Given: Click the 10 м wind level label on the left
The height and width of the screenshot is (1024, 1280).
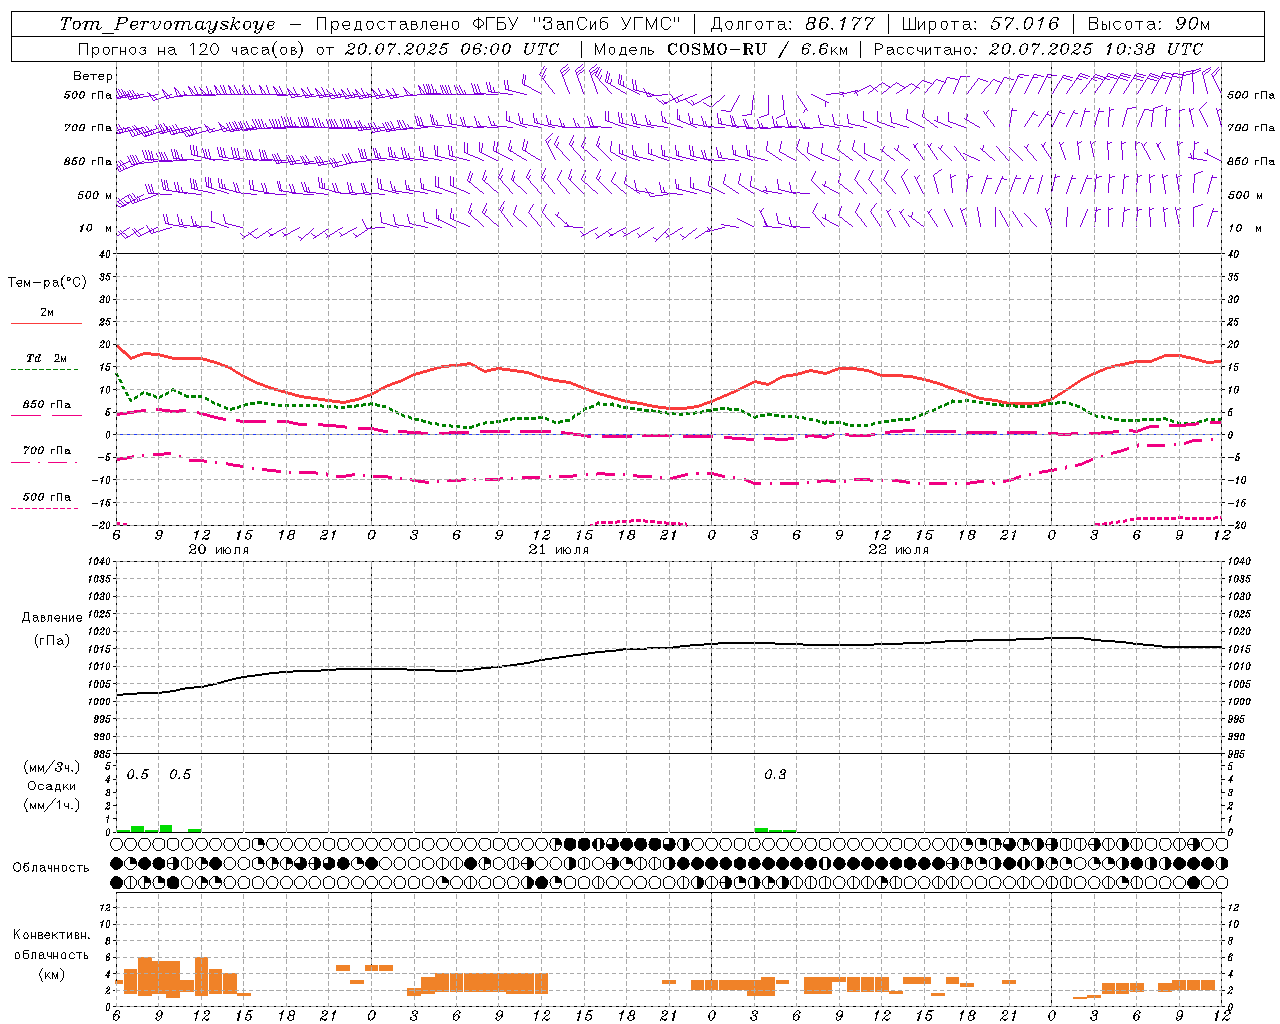Looking at the screenshot, I should click(x=96, y=228).
